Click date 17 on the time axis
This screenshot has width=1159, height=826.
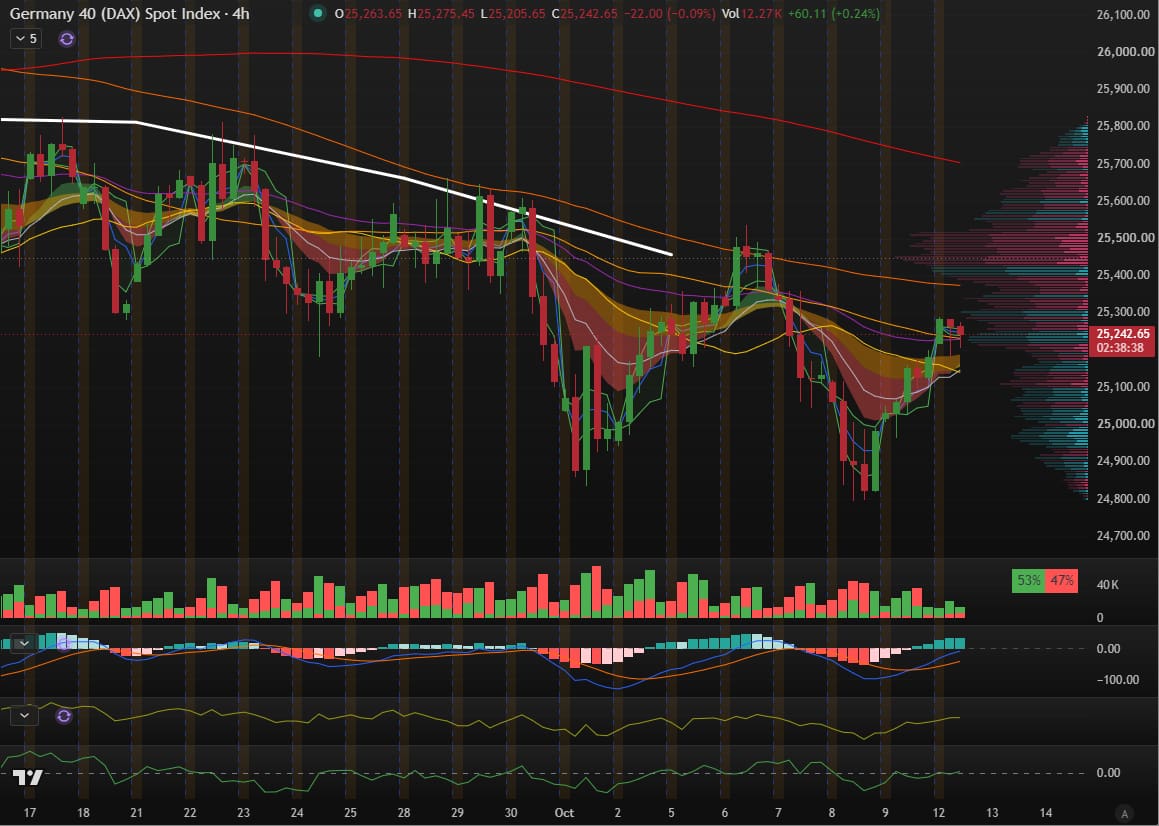coord(30,813)
